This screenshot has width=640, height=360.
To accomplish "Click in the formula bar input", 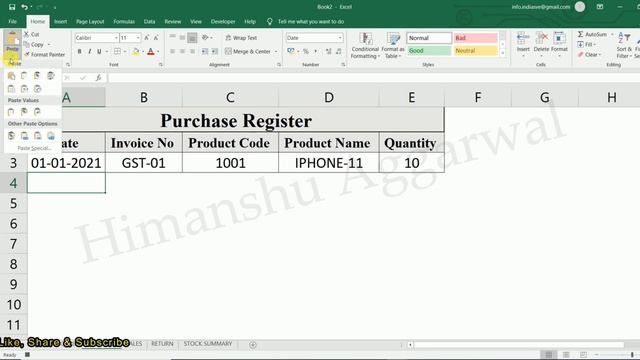I will pyautogui.click(x=373, y=78).
